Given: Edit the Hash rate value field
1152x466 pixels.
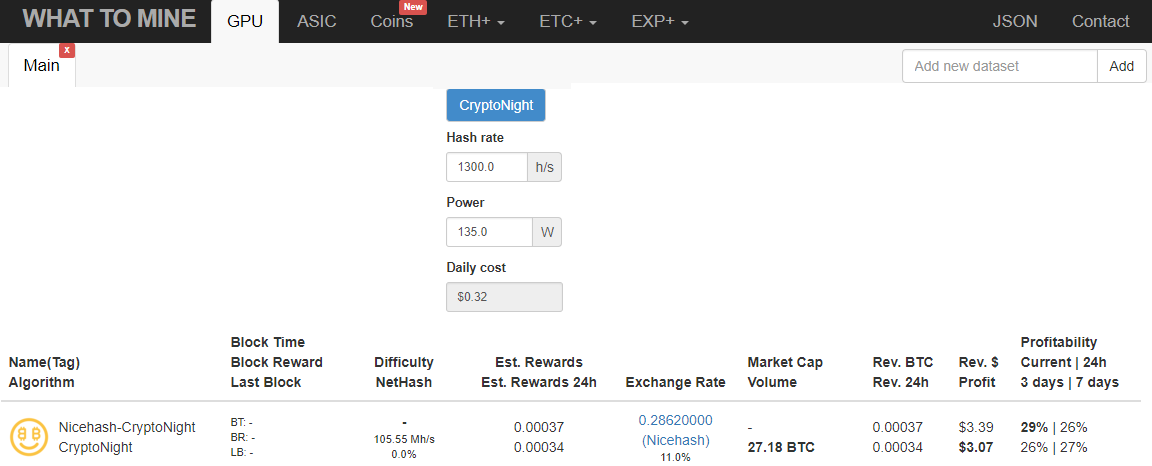Looking at the screenshot, I should 487,167.
